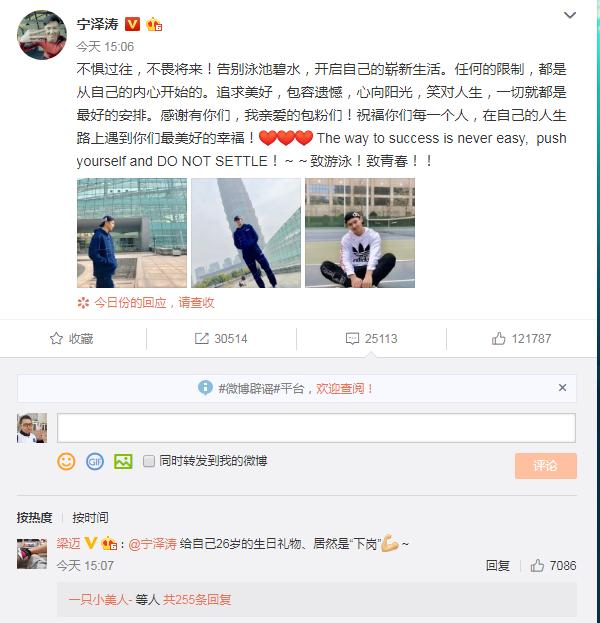Close the 微博辟谣 notice banner
This screenshot has height=623, width=600.
(x=562, y=388)
